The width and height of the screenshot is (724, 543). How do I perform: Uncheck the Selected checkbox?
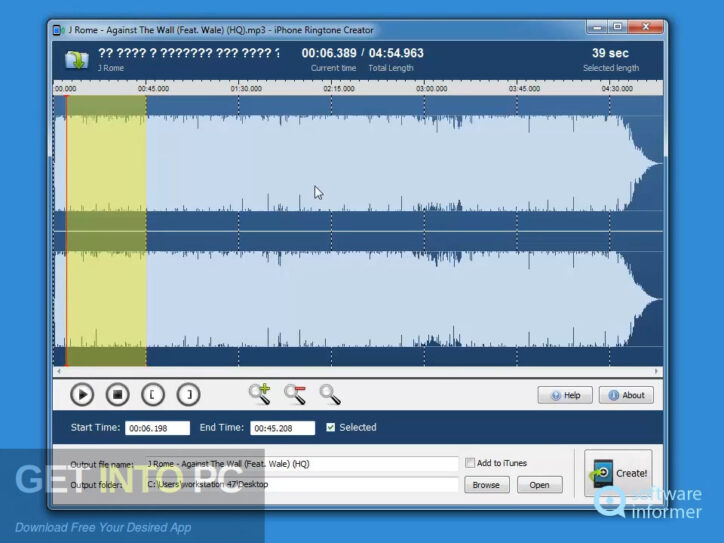[331, 428]
